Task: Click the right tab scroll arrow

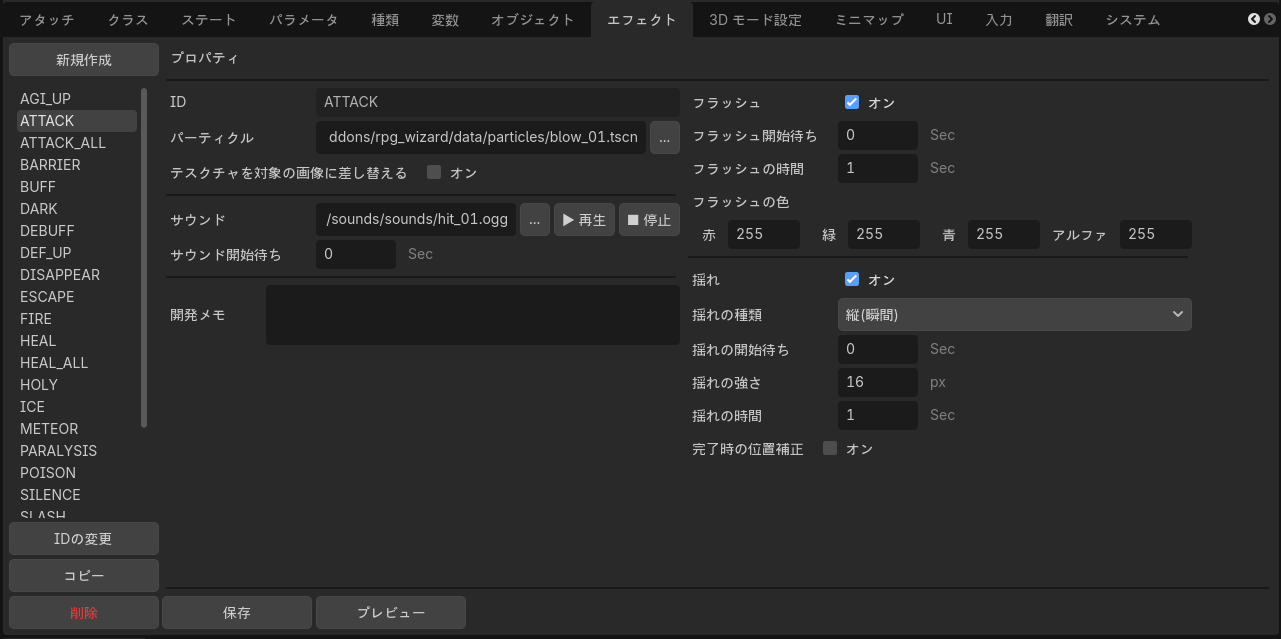Action: pos(1270,19)
